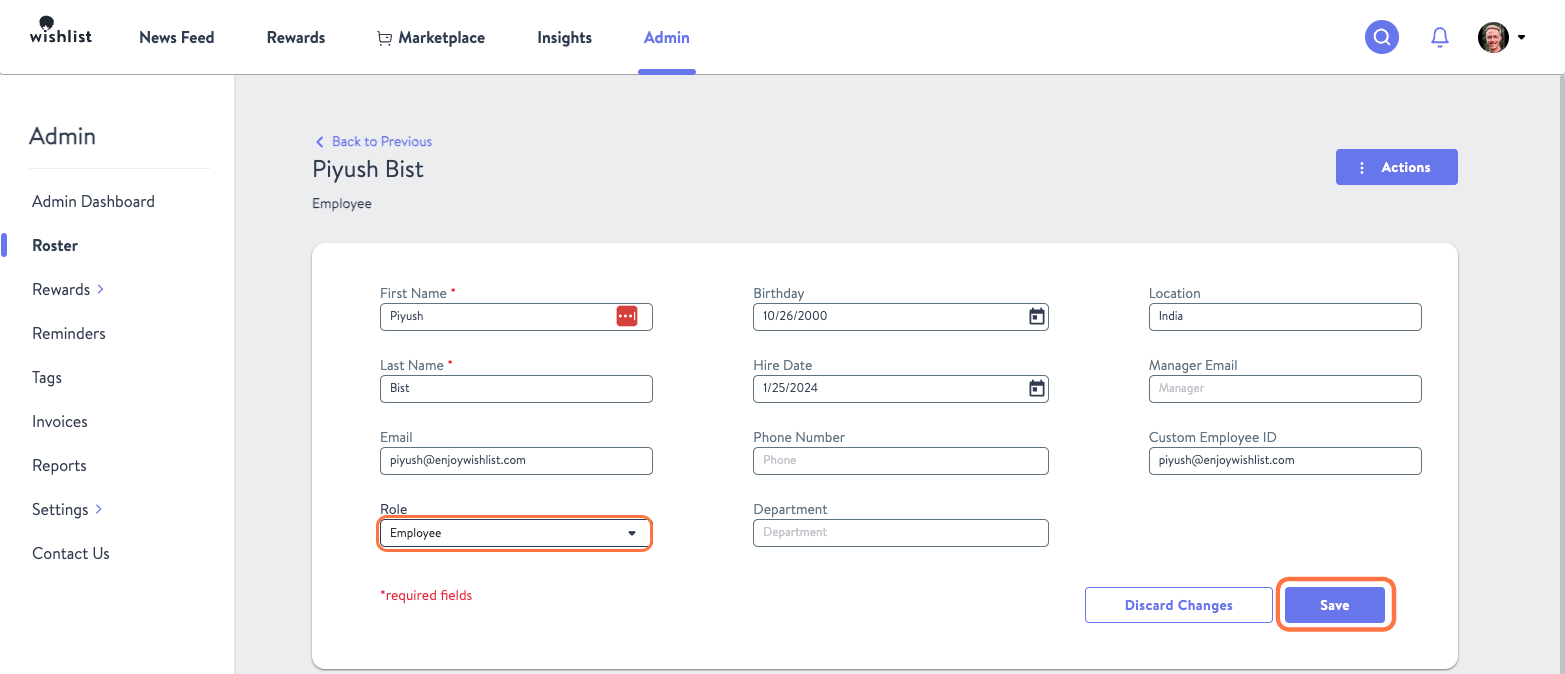The image size is (1565, 674).
Task: Expand the Settings sidebar submenu chevron
Action: click(x=98, y=510)
